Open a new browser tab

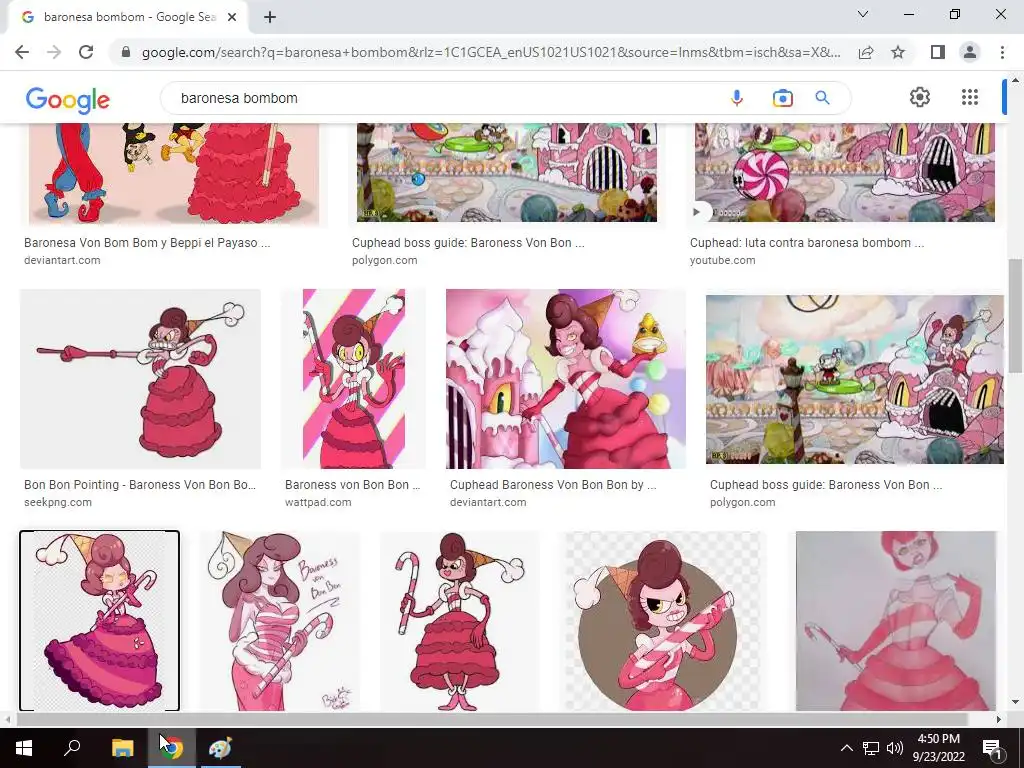click(270, 17)
